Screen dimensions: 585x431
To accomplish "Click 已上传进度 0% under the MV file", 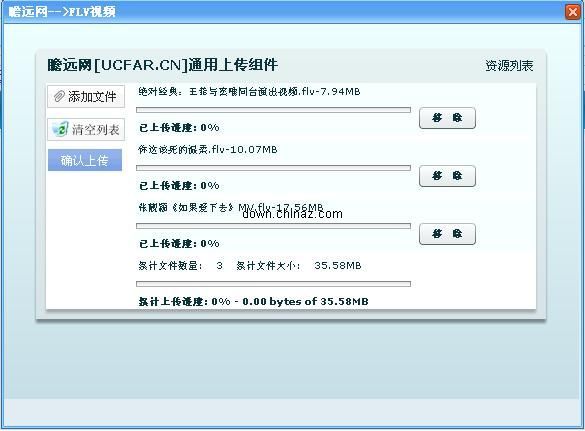I will (x=179, y=244).
